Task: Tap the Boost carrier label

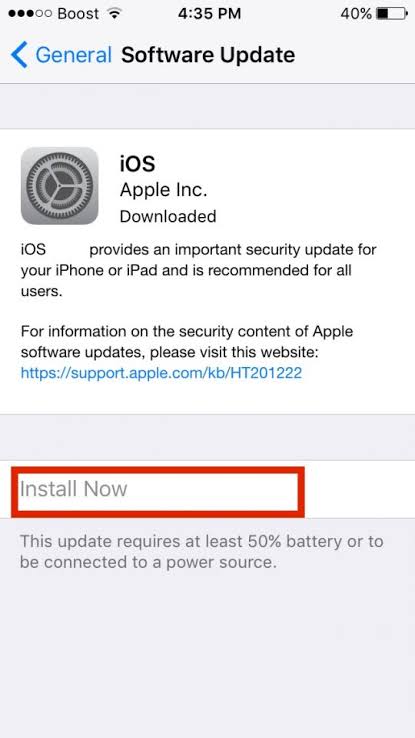Action: (x=80, y=14)
